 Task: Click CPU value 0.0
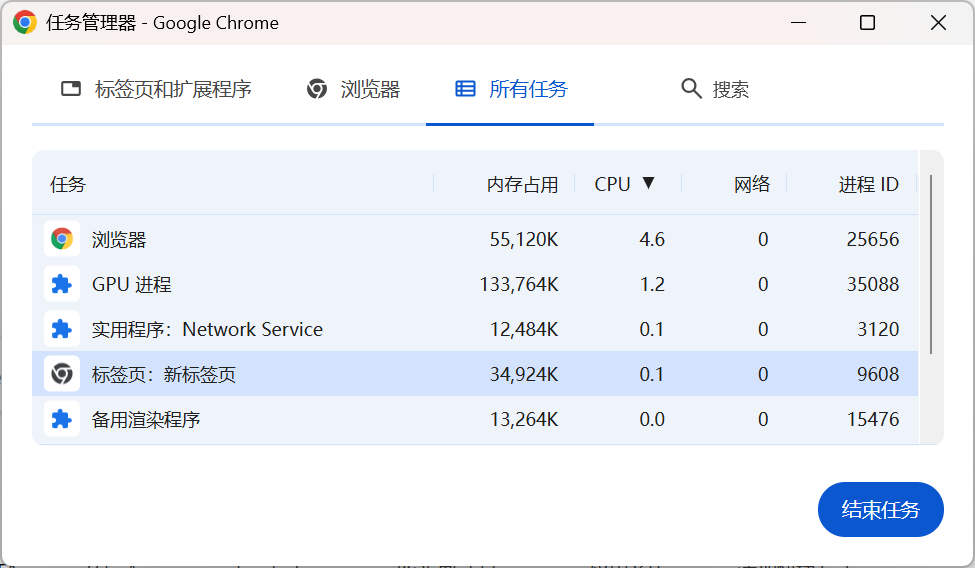click(x=652, y=419)
